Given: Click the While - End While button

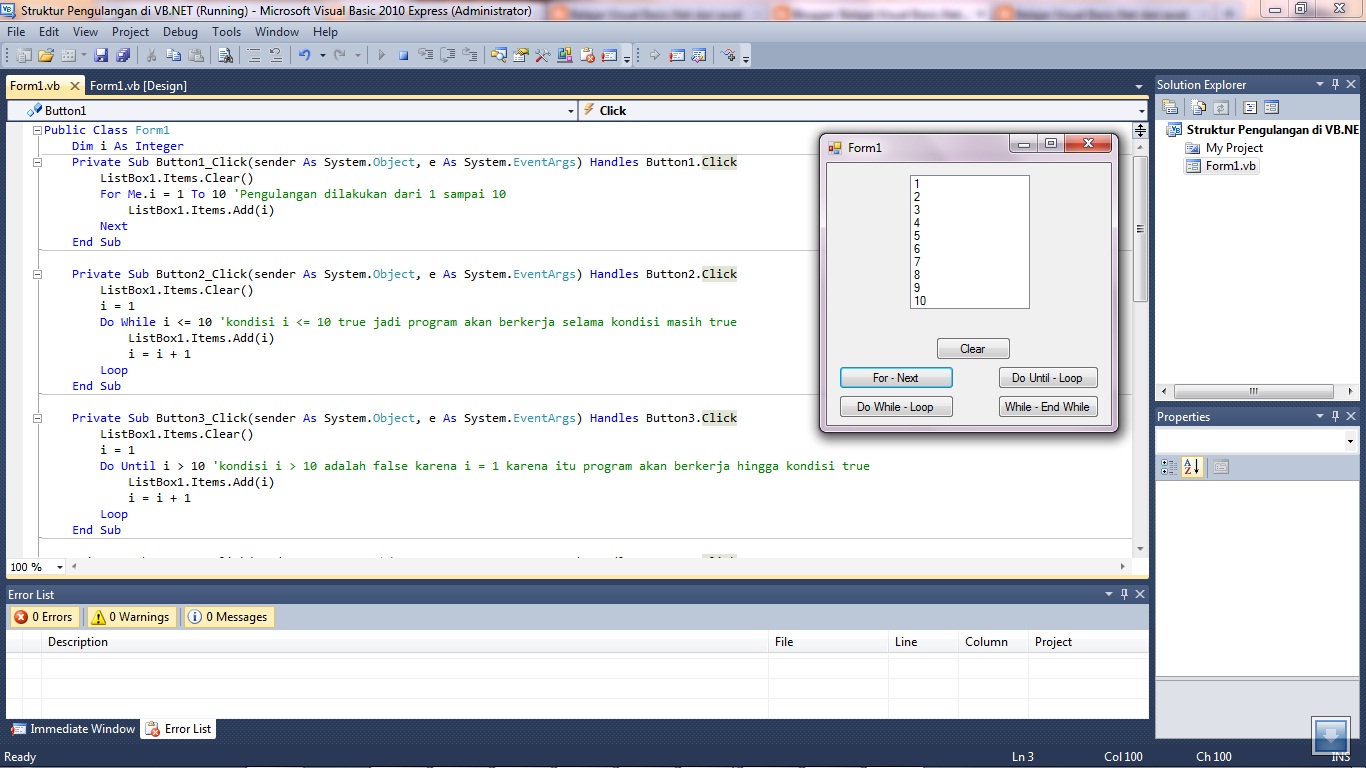Looking at the screenshot, I should (1048, 407).
